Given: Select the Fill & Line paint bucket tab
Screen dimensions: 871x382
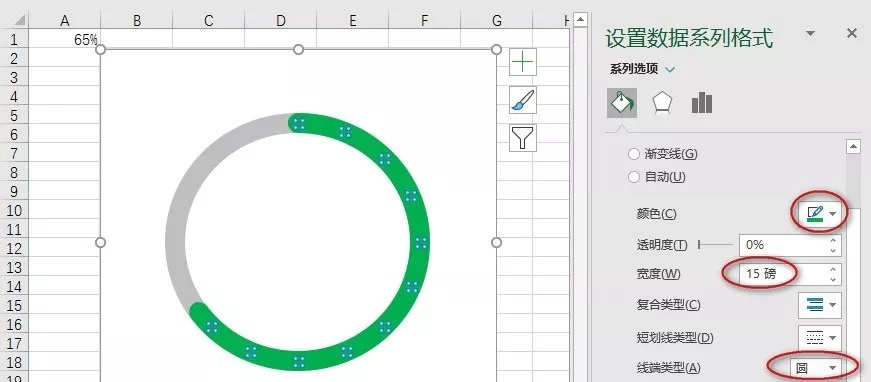Looking at the screenshot, I should coord(622,103).
